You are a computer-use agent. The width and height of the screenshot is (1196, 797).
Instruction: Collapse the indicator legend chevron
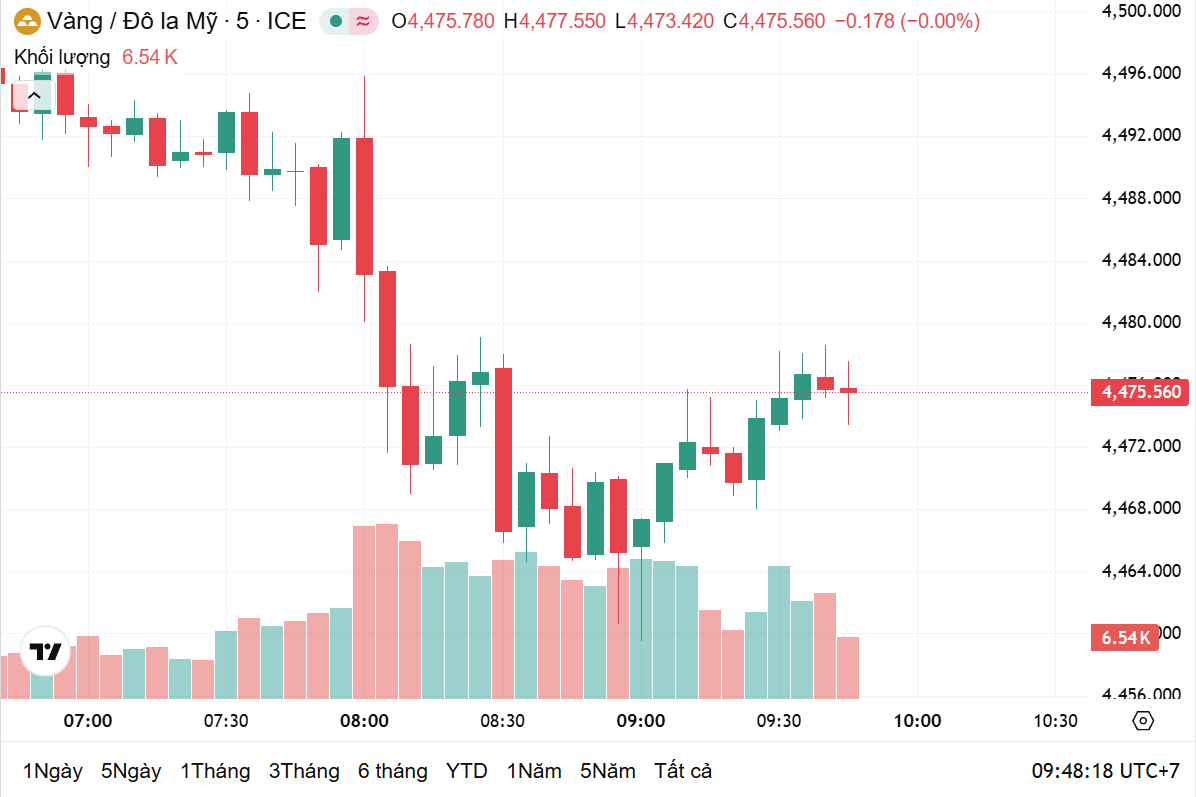pos(34,96)
